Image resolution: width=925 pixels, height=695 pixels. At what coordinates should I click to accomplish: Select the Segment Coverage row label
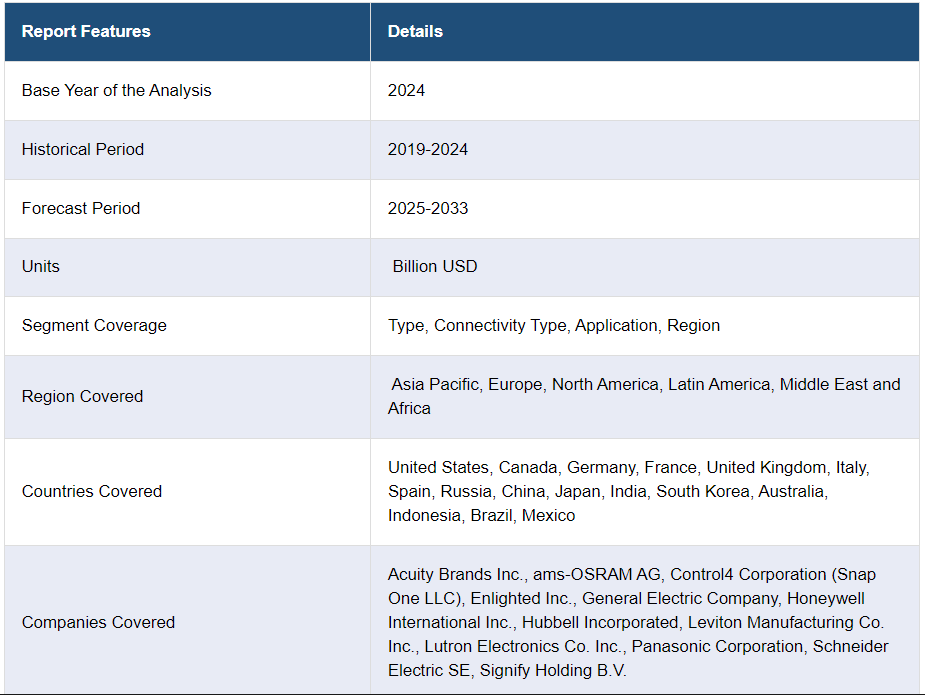[94, 325]
